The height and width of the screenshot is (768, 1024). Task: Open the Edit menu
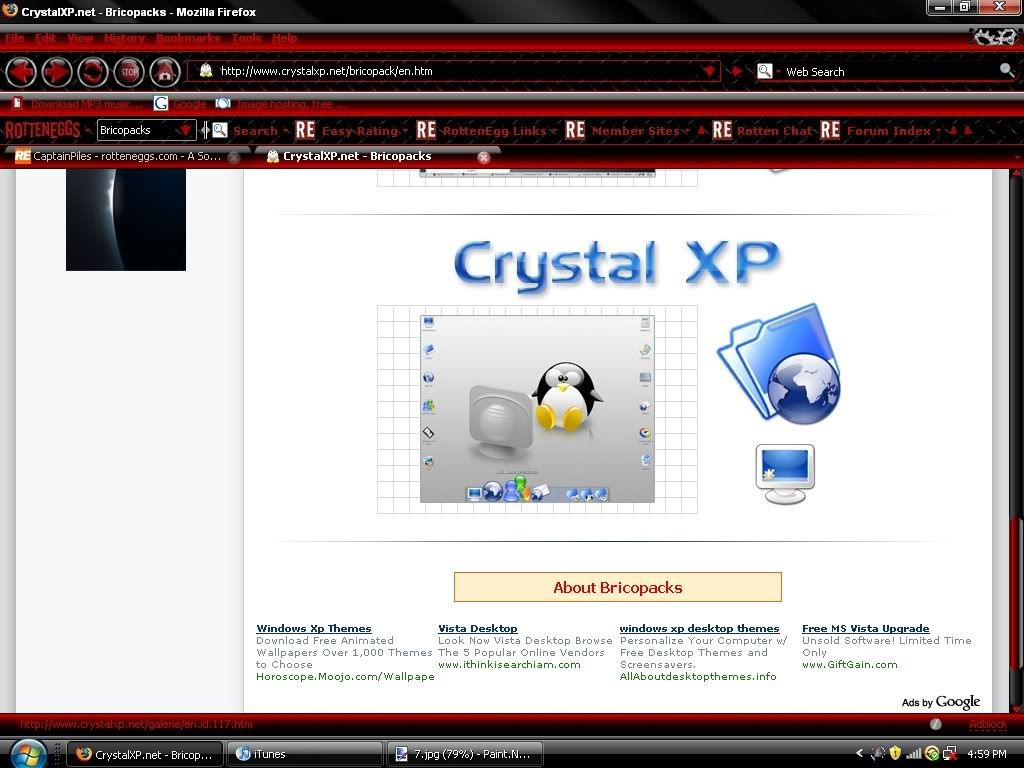pos(45,38)
